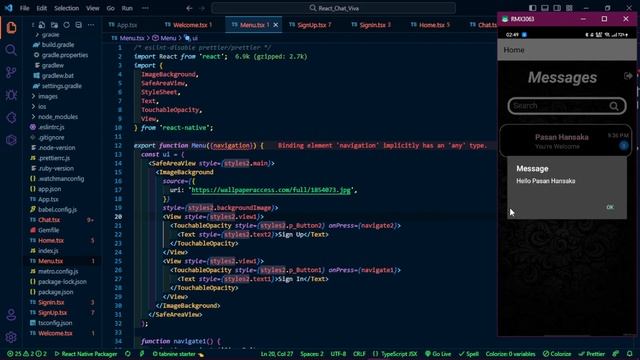Click the UTF-8 encoding indicator

pos(338,354)
